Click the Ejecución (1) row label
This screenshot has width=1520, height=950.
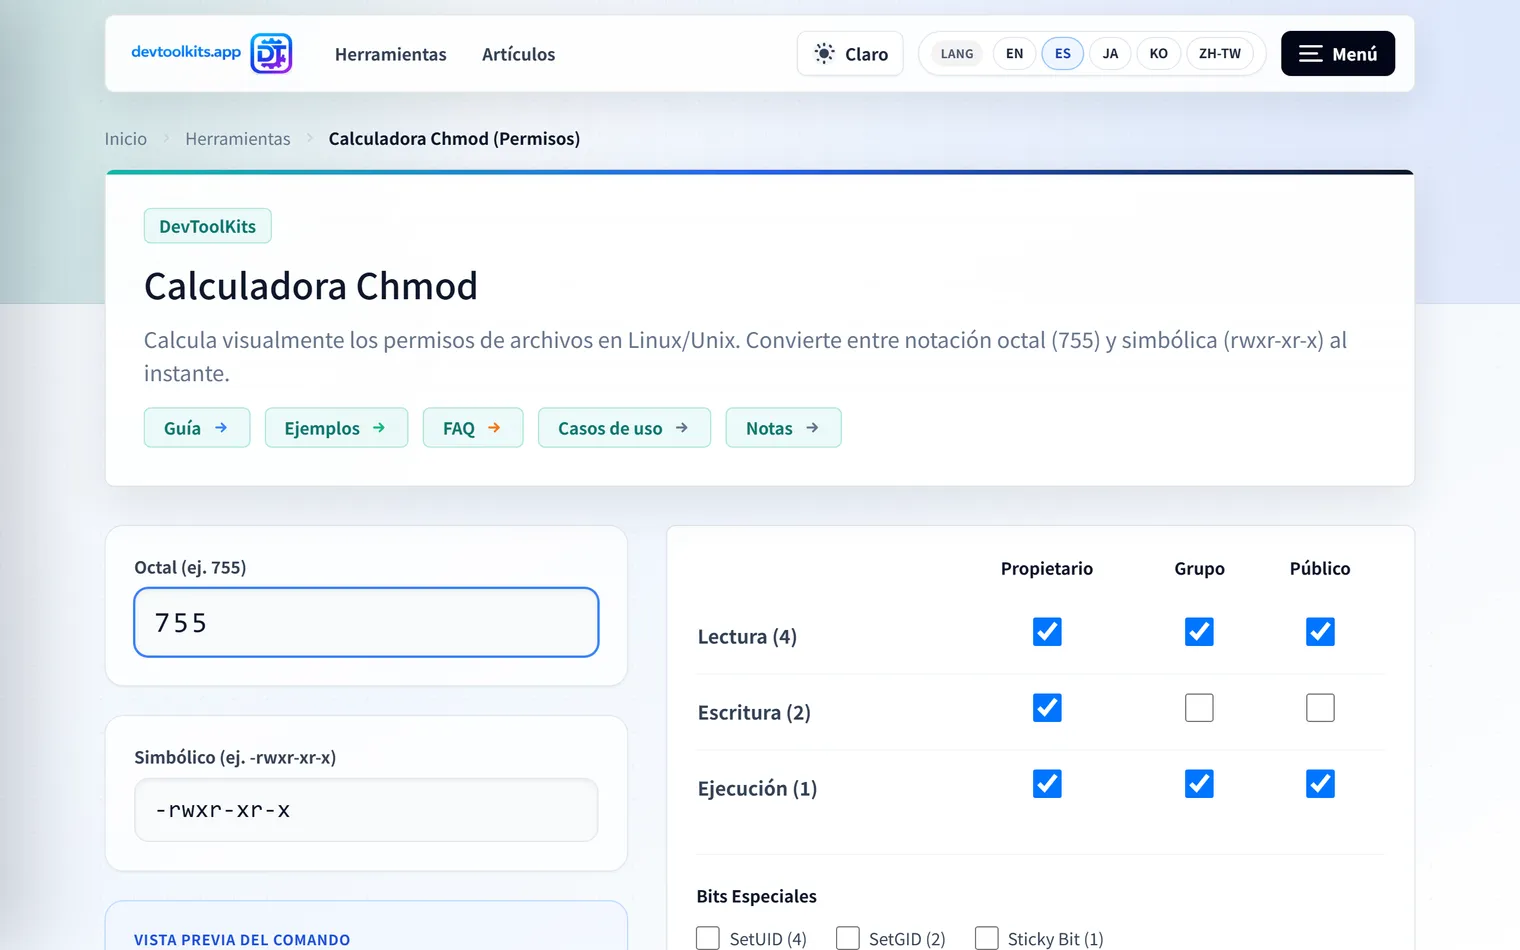coord(757,789)
